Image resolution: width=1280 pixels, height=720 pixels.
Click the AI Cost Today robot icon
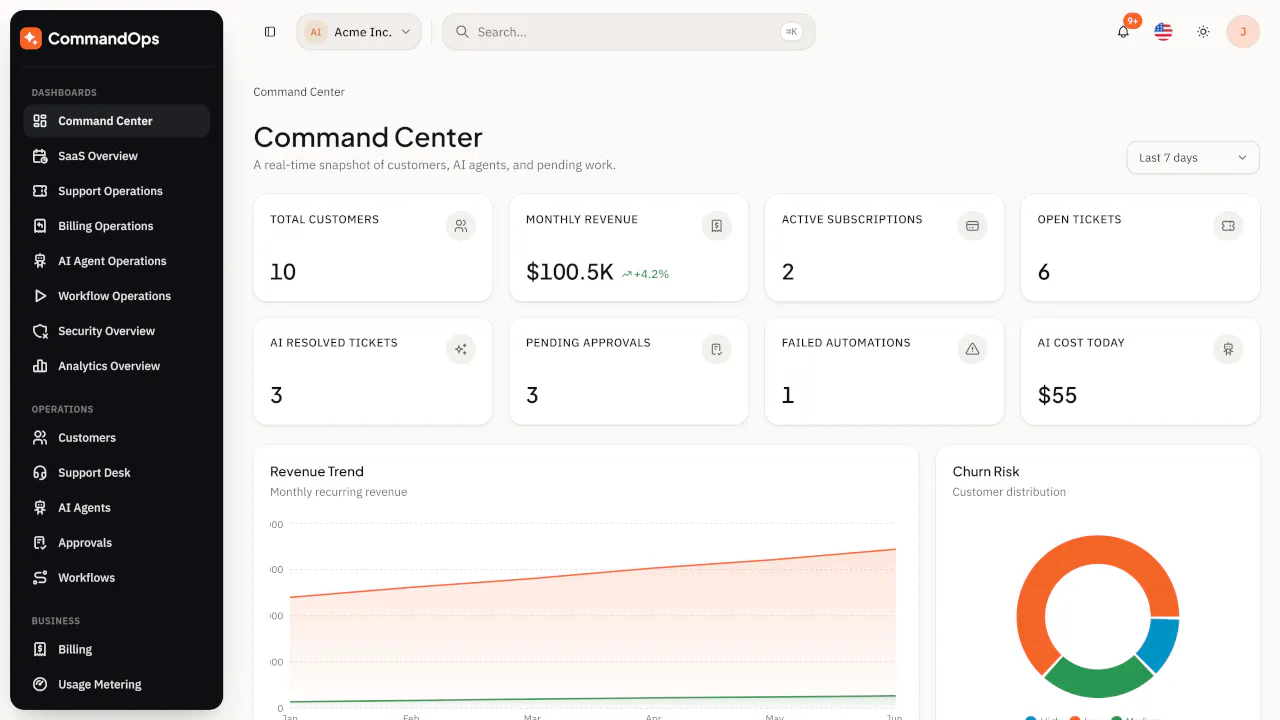click(x=1229, y=349)
